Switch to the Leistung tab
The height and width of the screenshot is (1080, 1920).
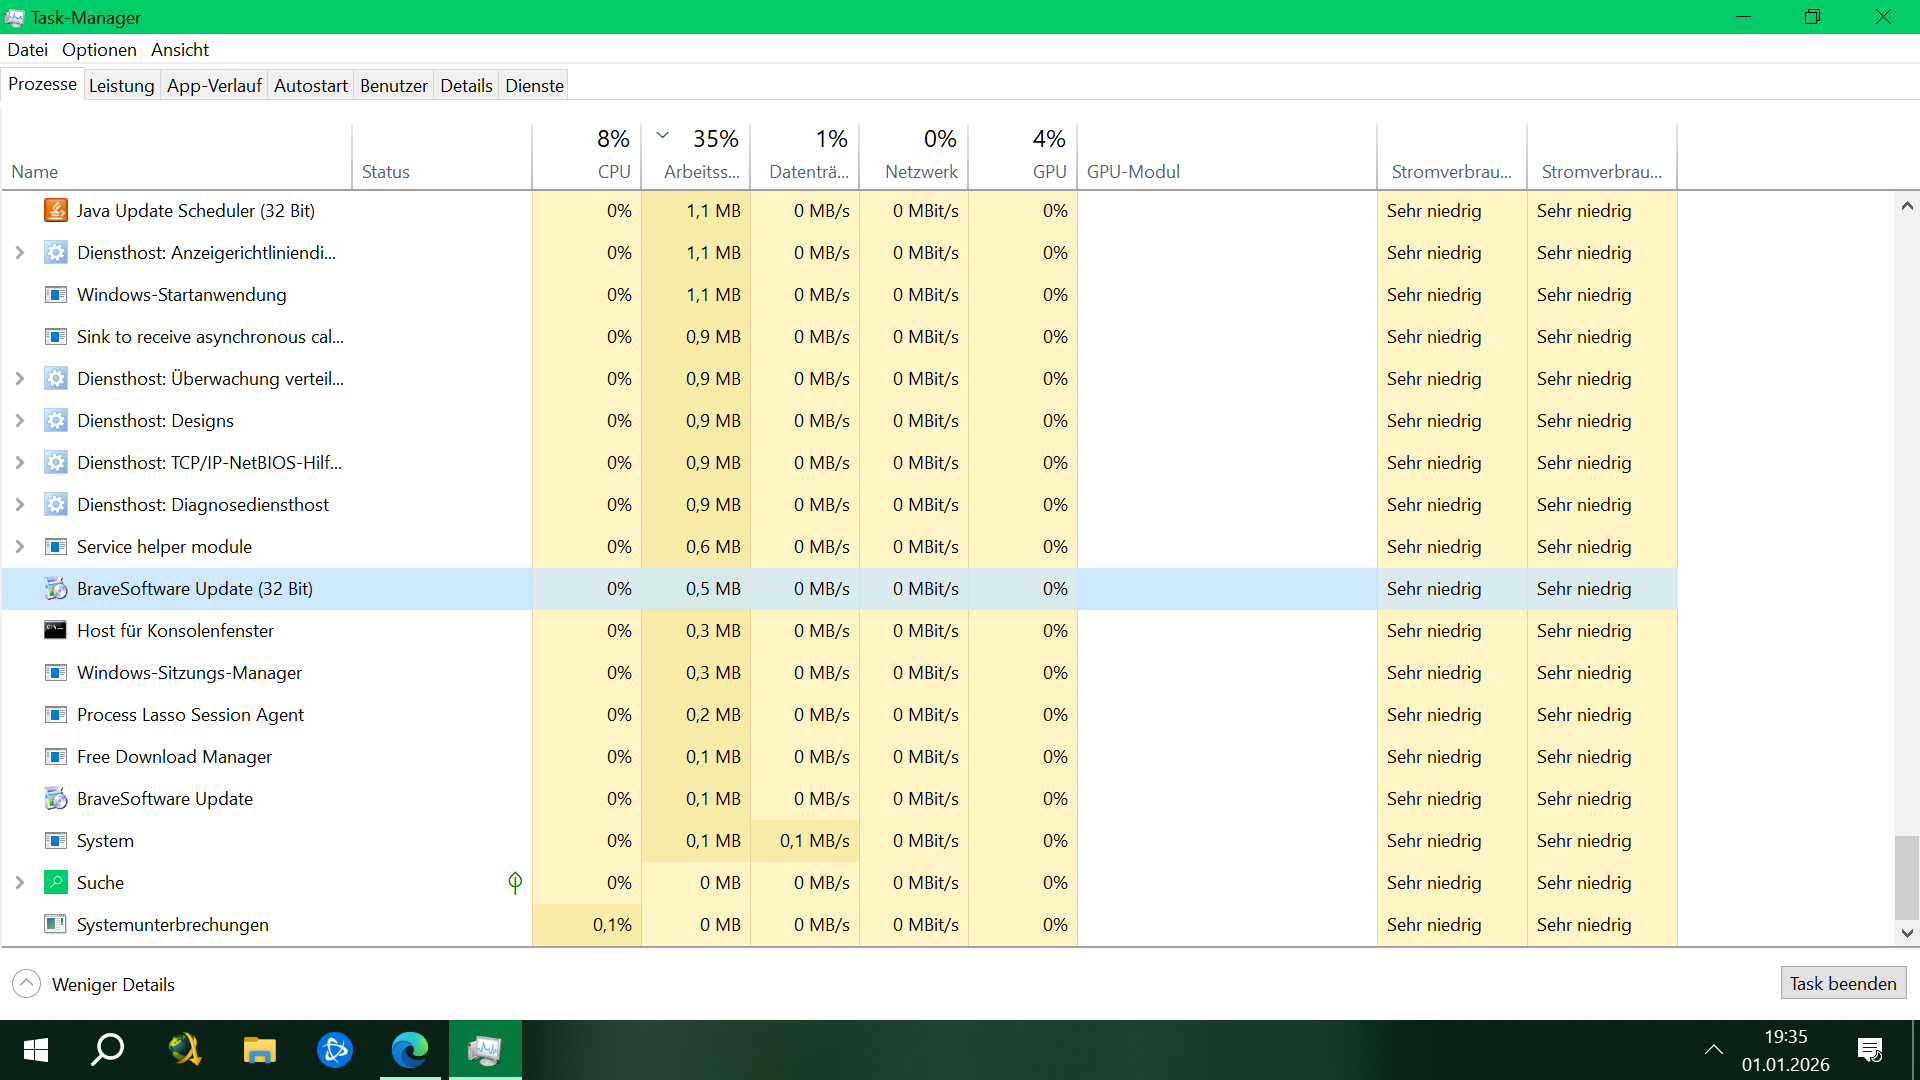121,86
